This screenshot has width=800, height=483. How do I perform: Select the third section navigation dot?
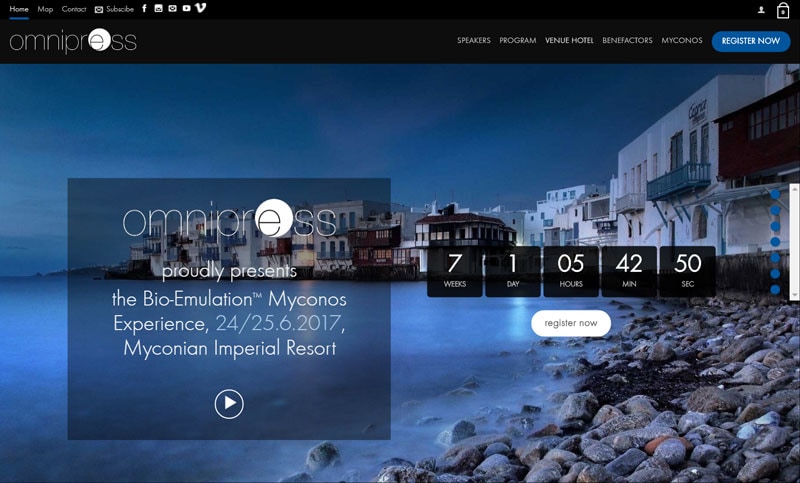[775, 226]
